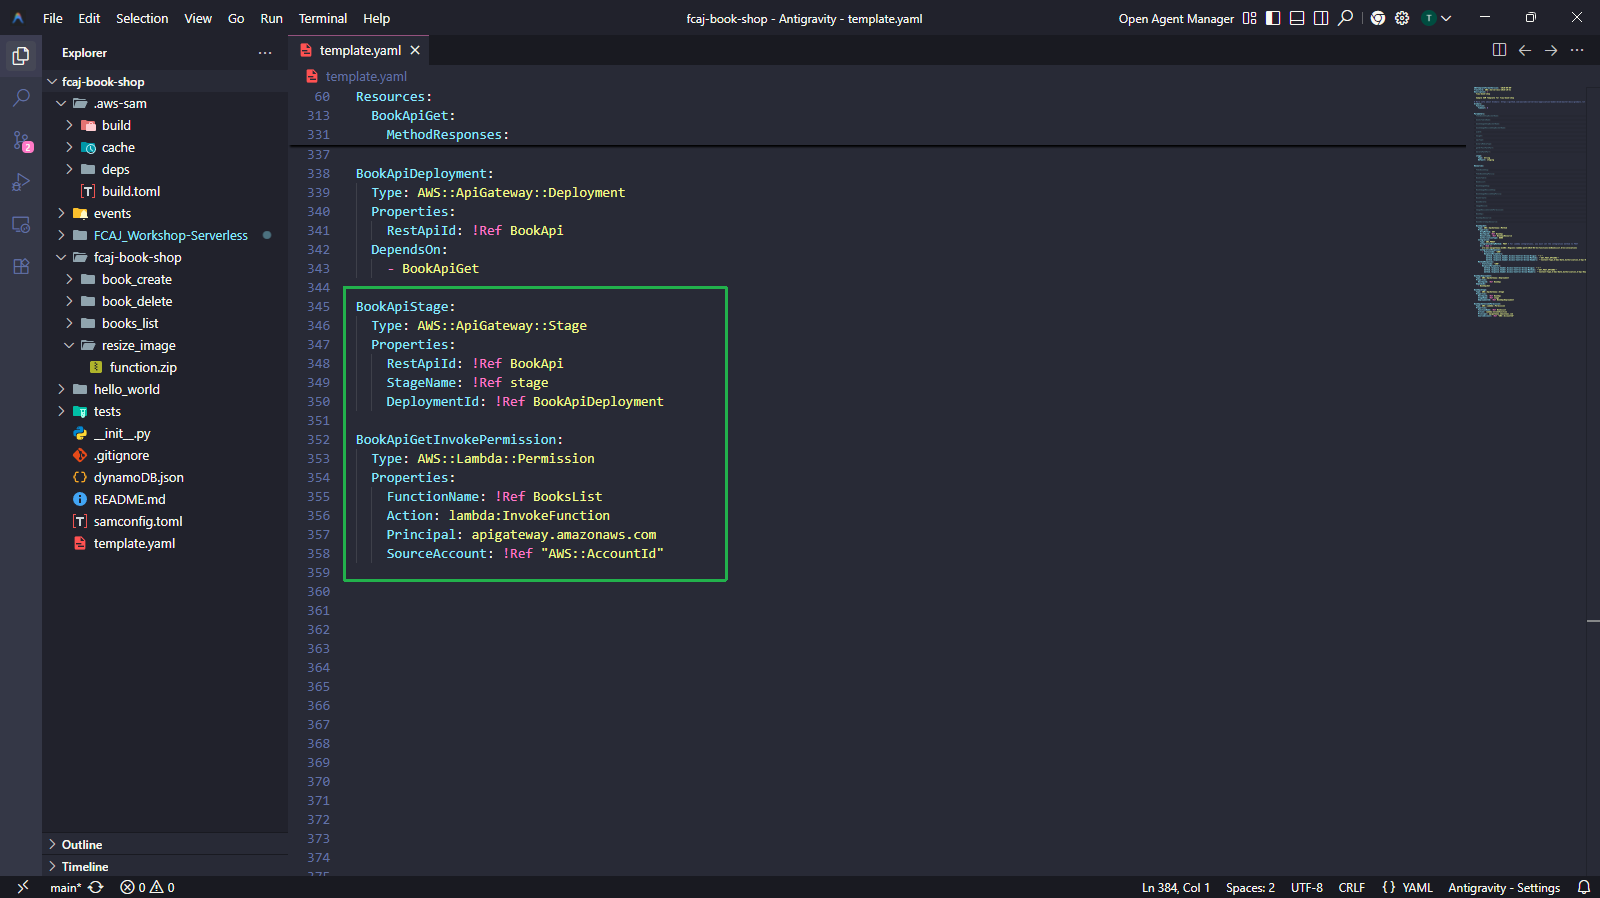Navigate forward with right arrow icon
The height and width of the screenshot is (898, 1600).
(1551, 50)
